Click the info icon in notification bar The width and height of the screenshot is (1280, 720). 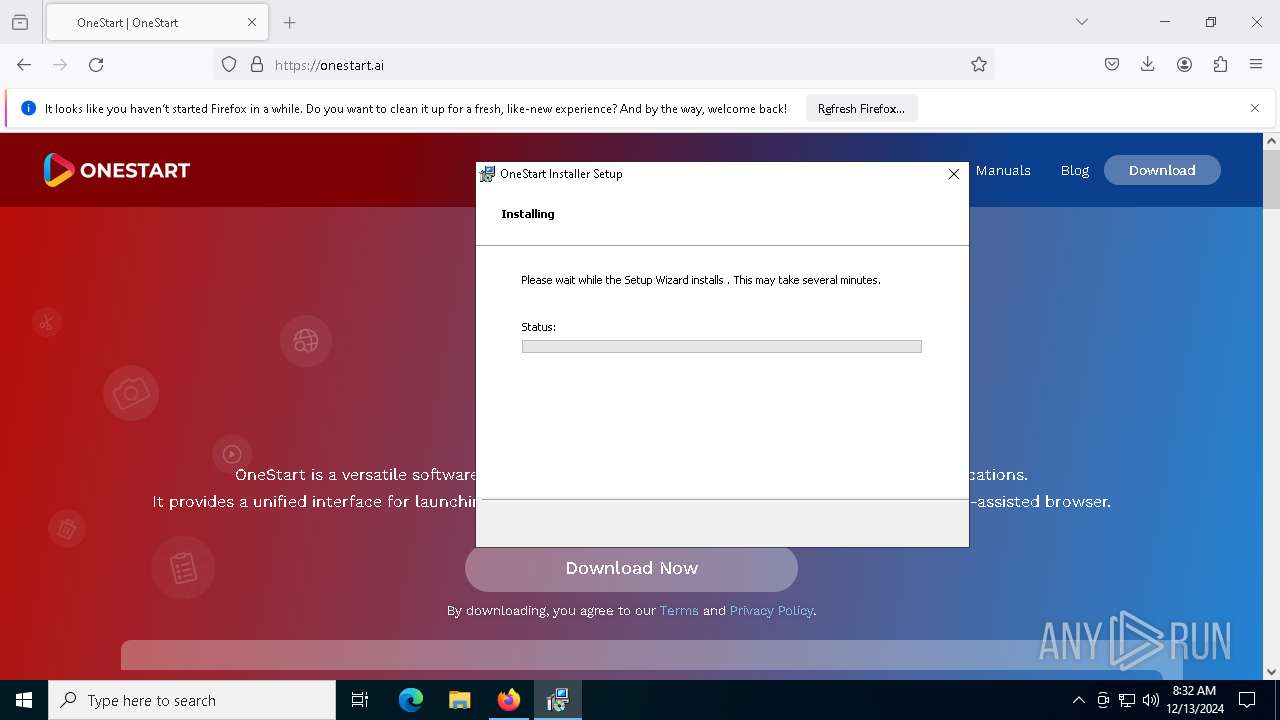28,108
